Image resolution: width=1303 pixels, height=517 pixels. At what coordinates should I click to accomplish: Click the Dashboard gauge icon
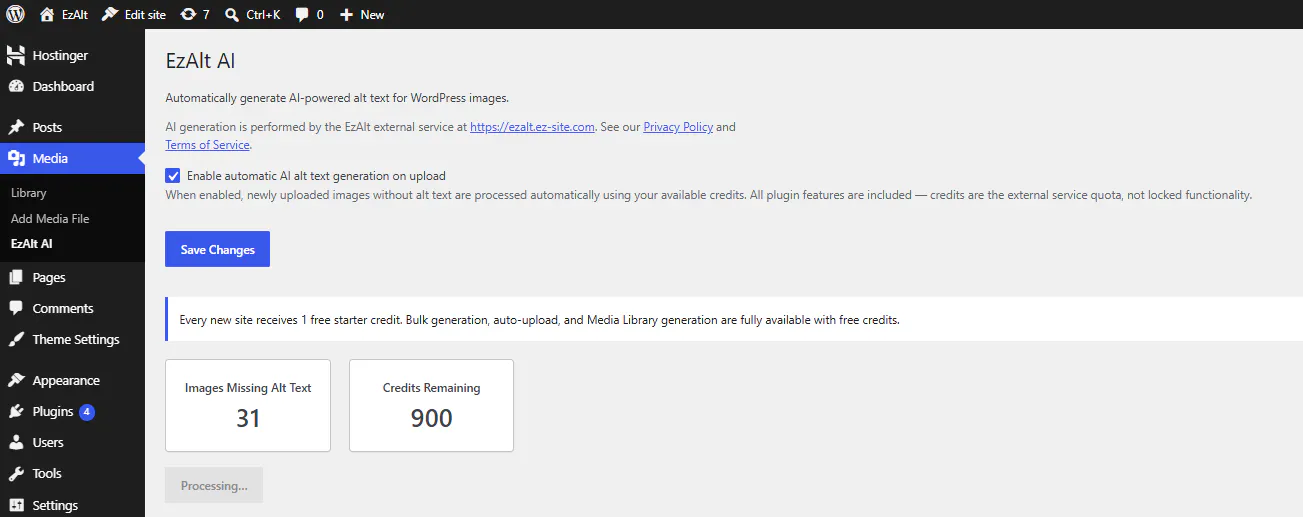(x=16, y=86)
